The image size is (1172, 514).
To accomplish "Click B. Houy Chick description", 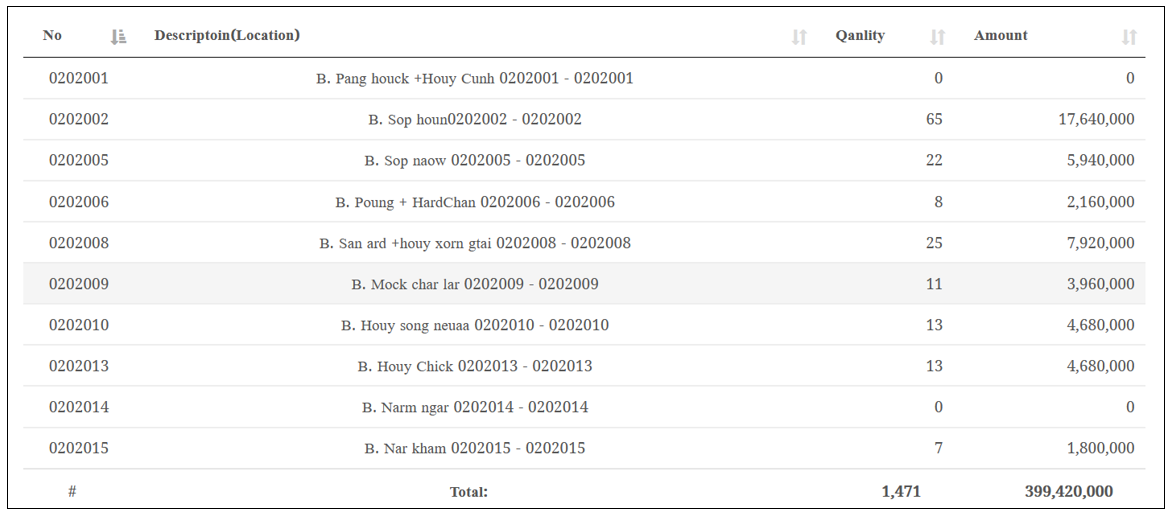I will pyautogui.click(x=475, y=366).
